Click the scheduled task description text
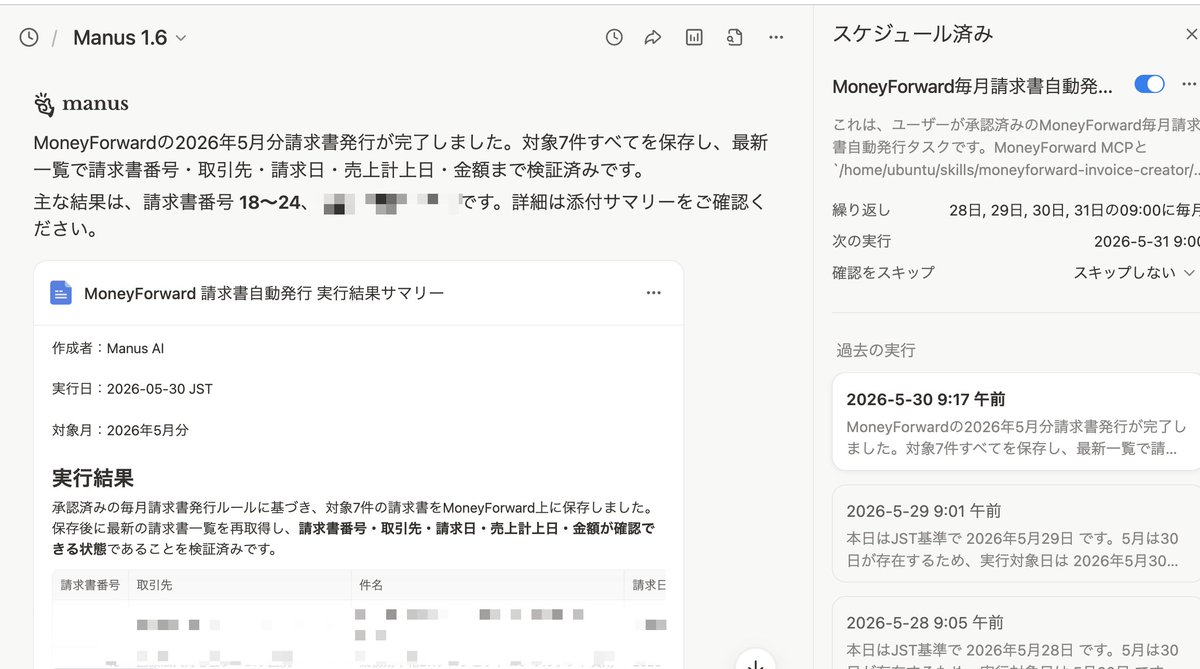Image resolution: width=1200 pixels, height=669 pixels. tap(1016, 147)
